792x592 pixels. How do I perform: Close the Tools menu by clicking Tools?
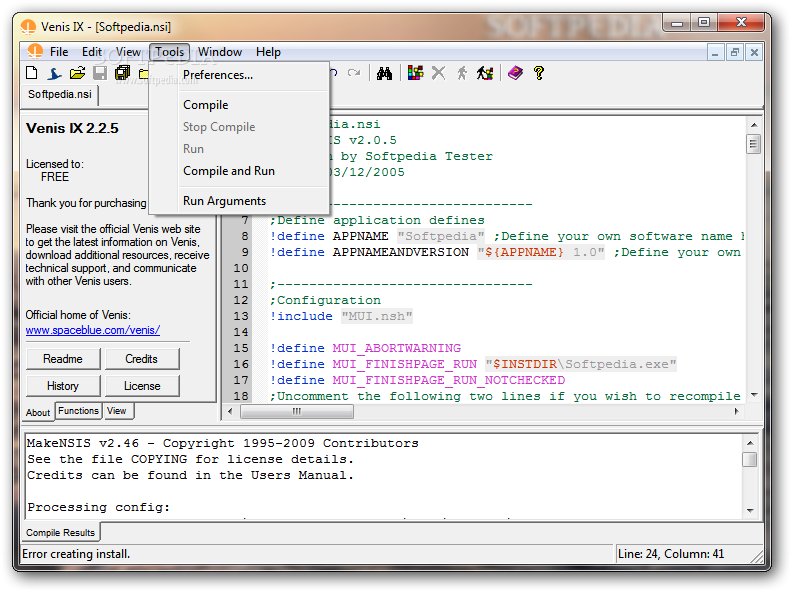(169, 52)
